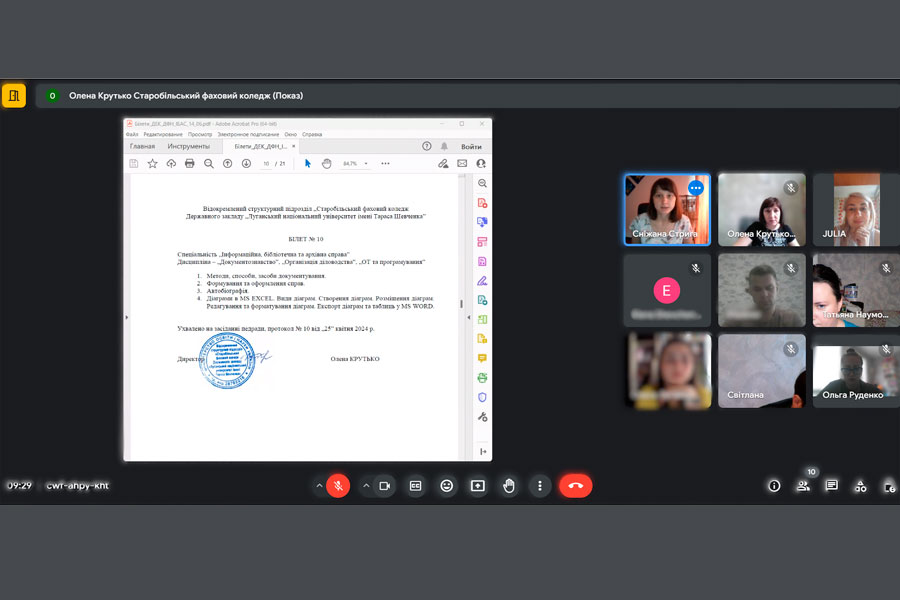Select Олена Крутько participant video tile
Screen dimensions: 900x600
click(x=762, y=210)
